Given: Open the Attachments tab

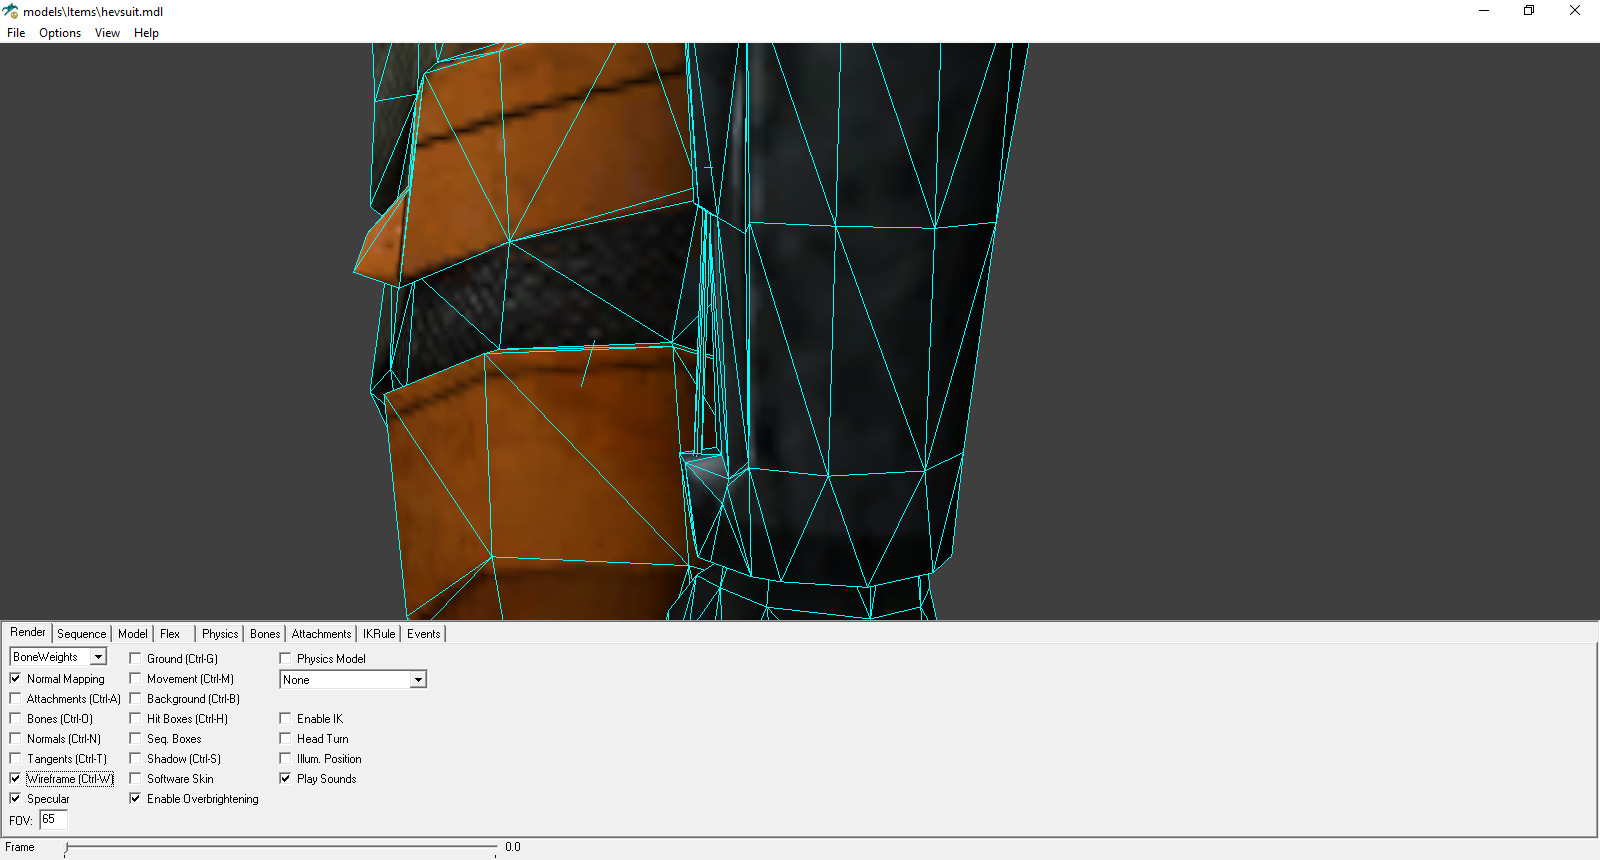Looking at the screenshot, I should 321,634.
